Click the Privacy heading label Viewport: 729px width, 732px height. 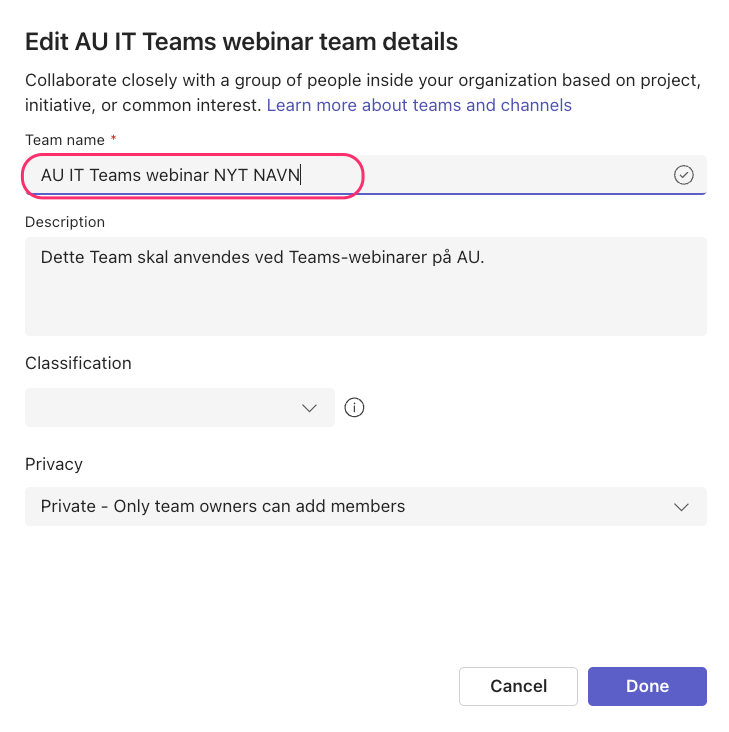(54, 464)
